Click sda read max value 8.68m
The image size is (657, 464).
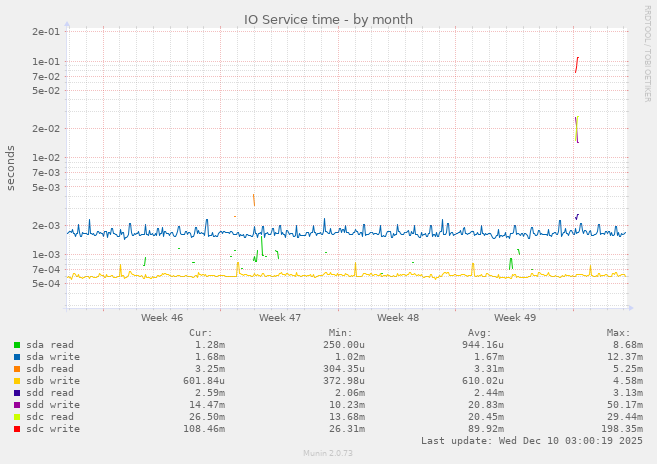[628, 345]
